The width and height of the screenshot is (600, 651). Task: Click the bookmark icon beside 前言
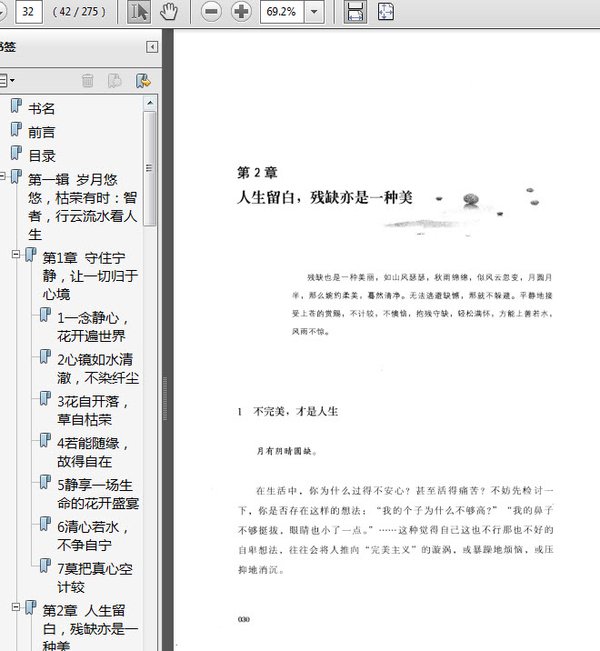click(16, 130)
